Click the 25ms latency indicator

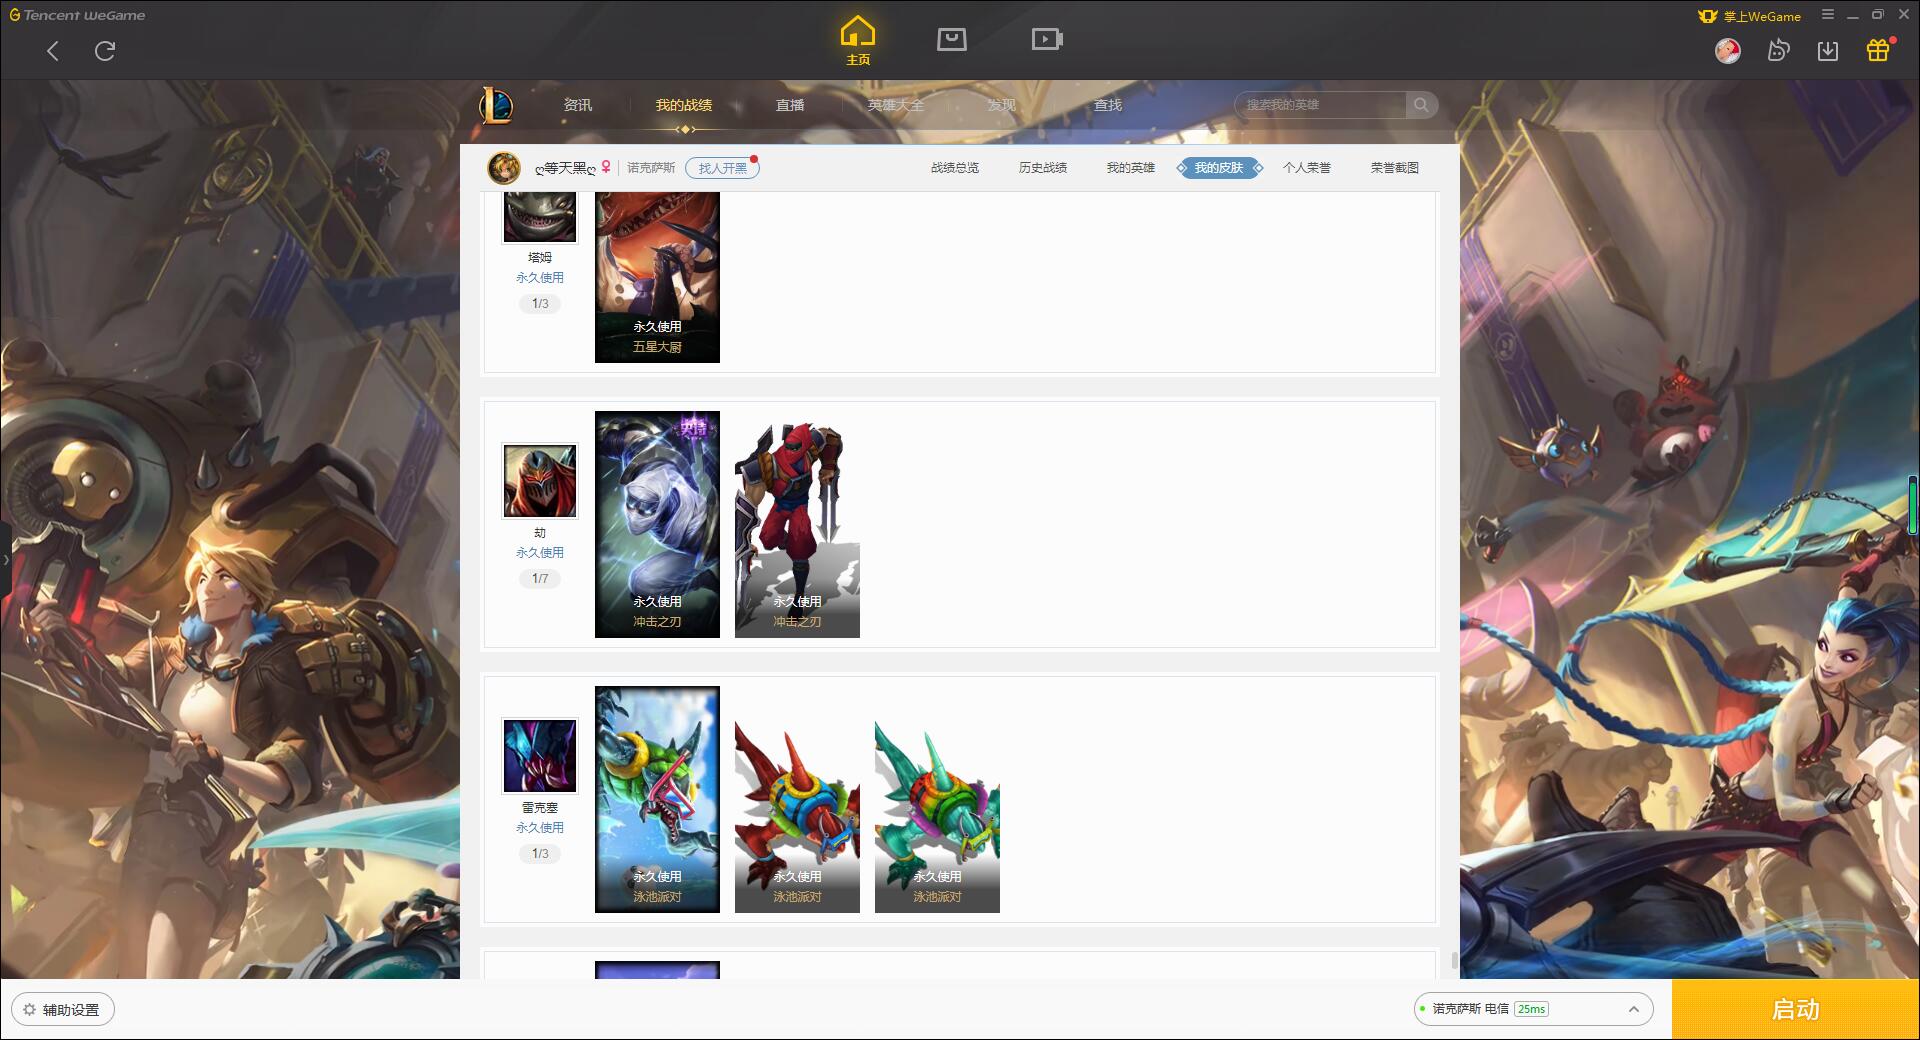[x=1531, y=1009]
